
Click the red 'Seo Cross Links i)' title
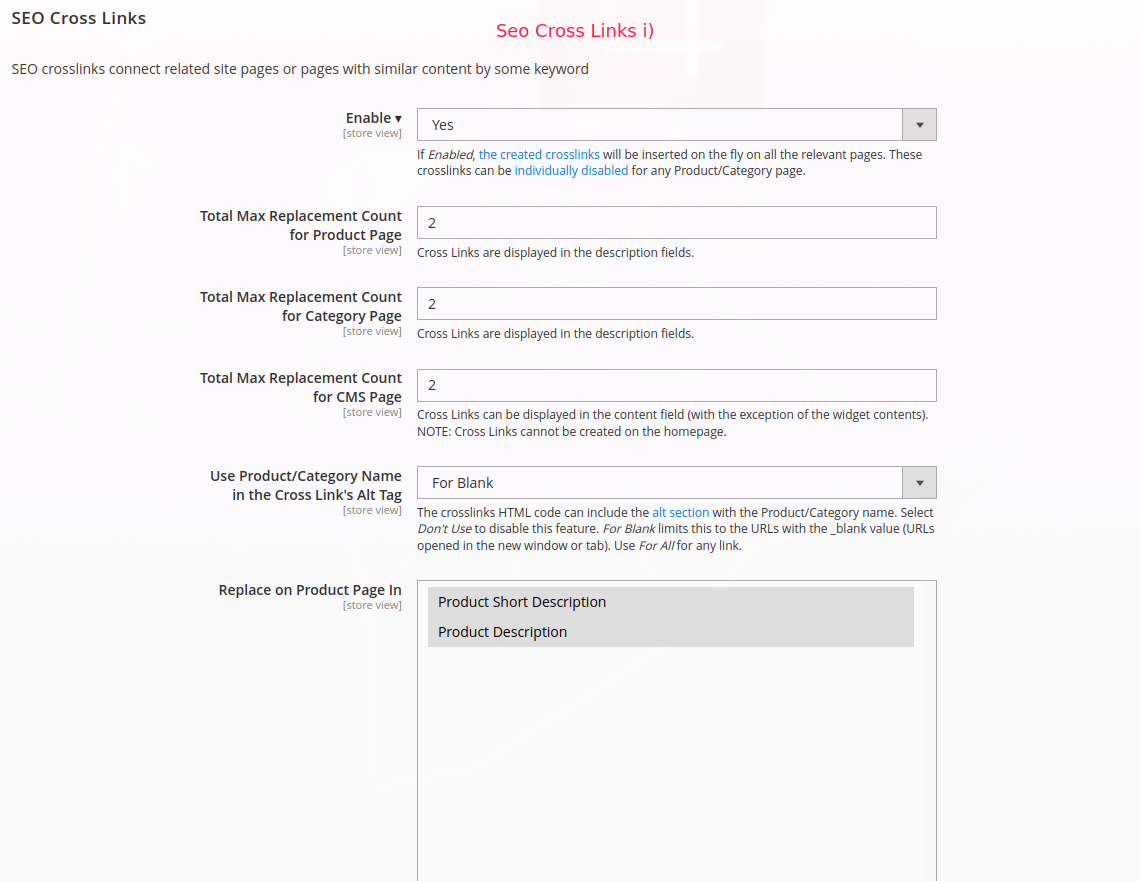click(x=574, y=31)
